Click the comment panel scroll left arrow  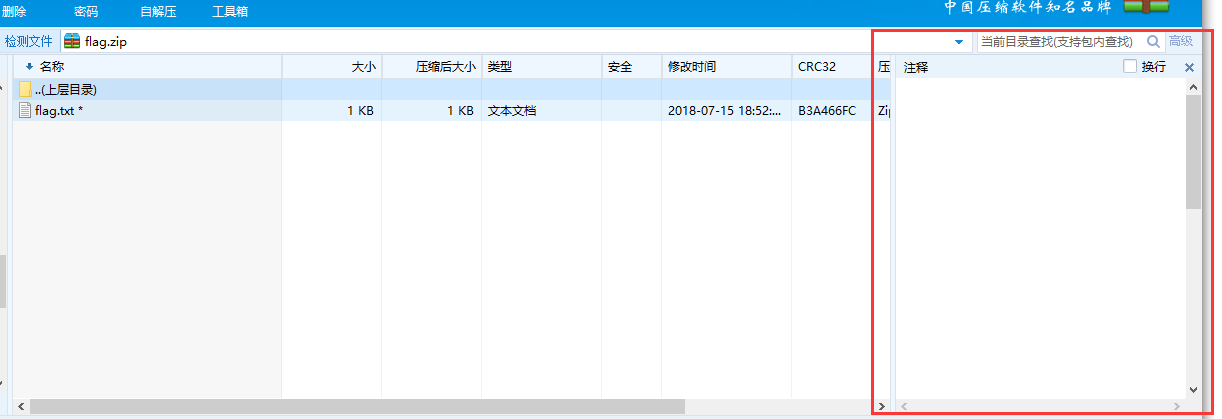click(904, 407)
